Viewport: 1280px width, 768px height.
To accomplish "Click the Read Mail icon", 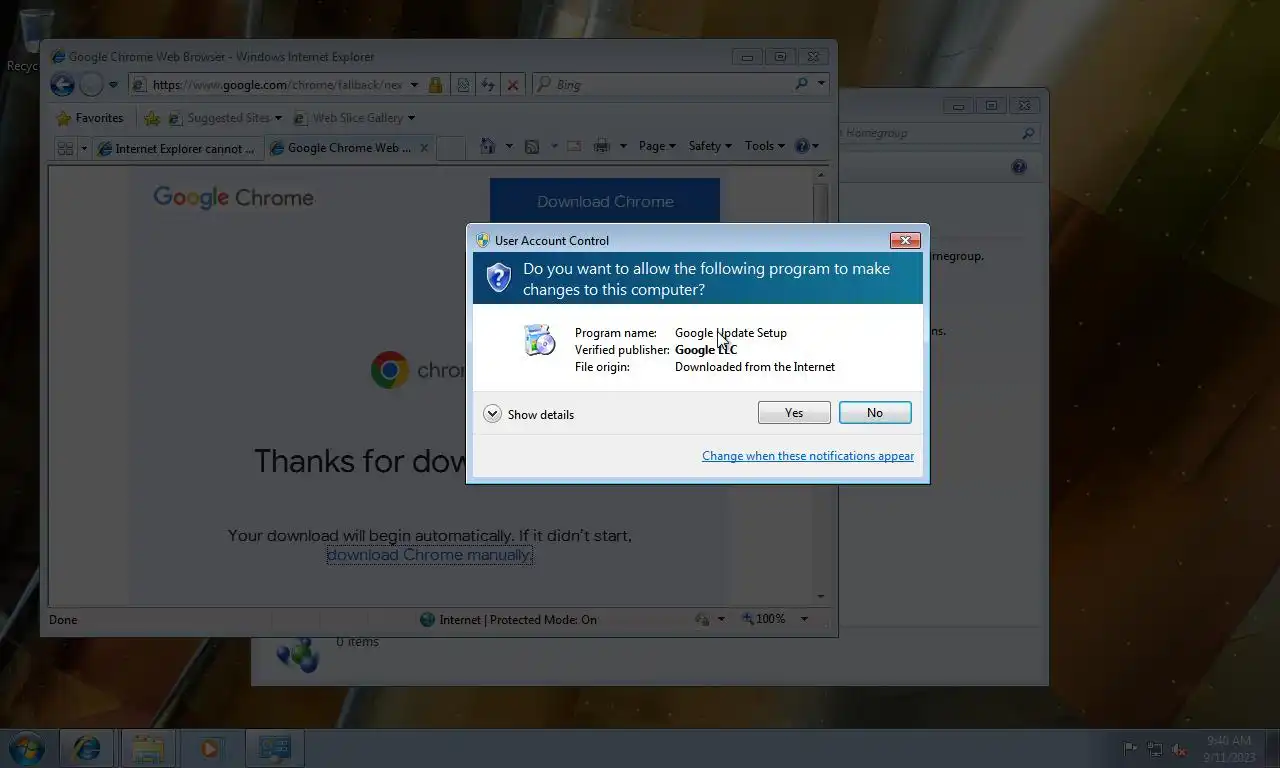I will click(x=574, y=146).
